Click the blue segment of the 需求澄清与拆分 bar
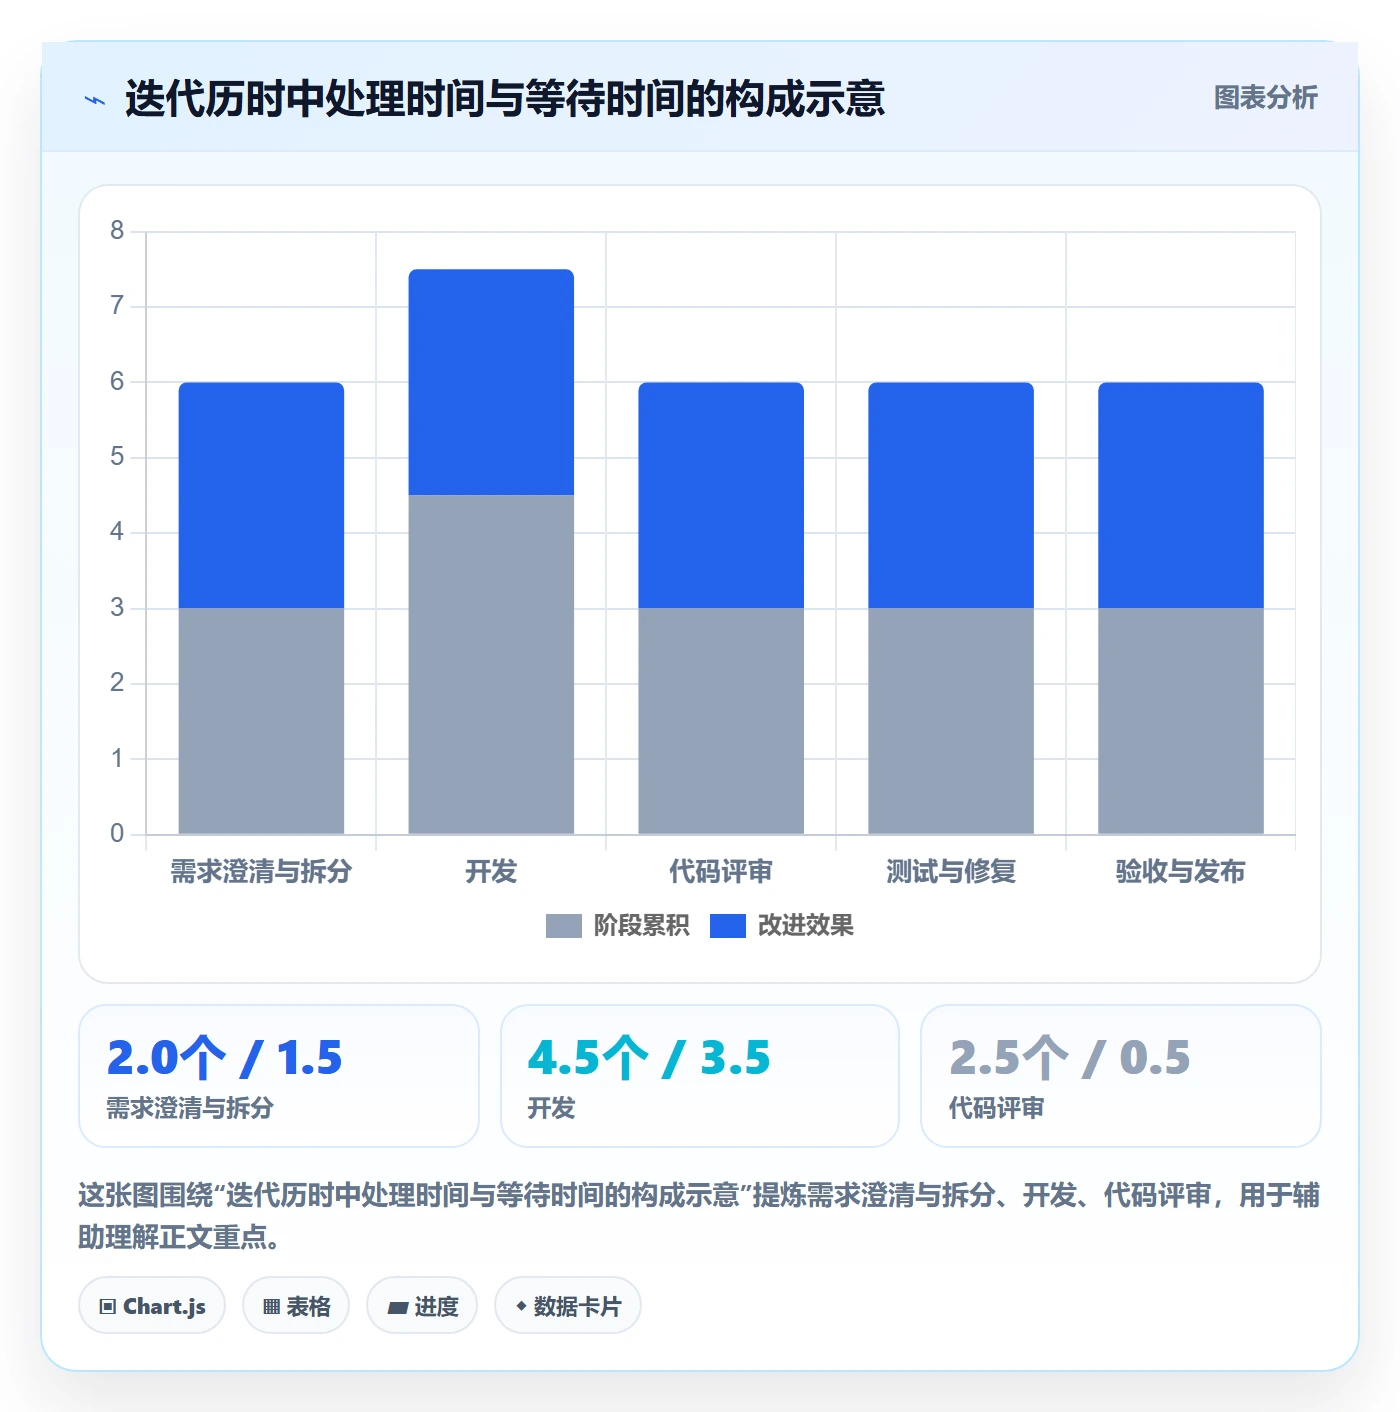Screen dimensions: 1400x1412 click(x=261, y=495)
